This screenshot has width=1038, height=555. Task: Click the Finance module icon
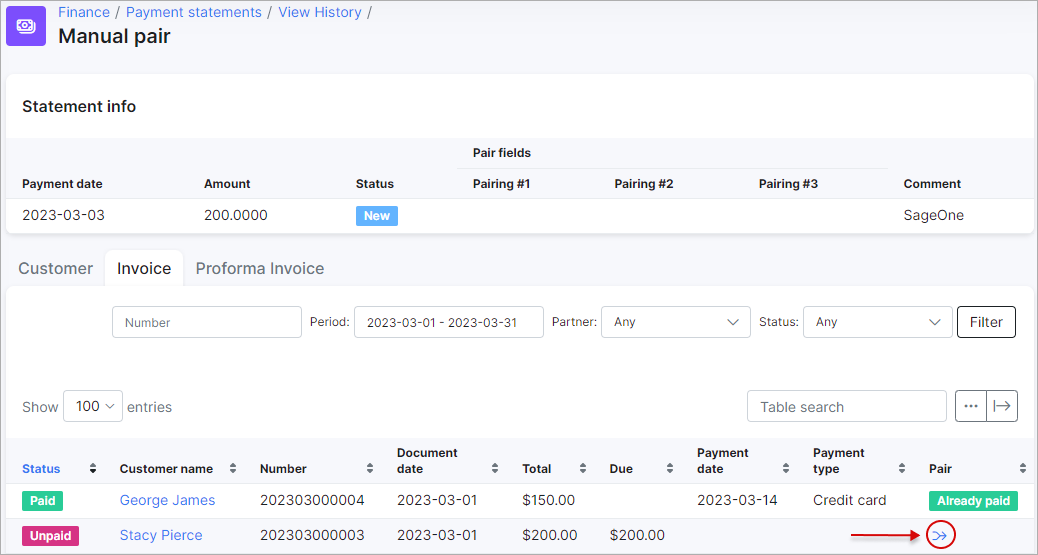tap(26, 26)
